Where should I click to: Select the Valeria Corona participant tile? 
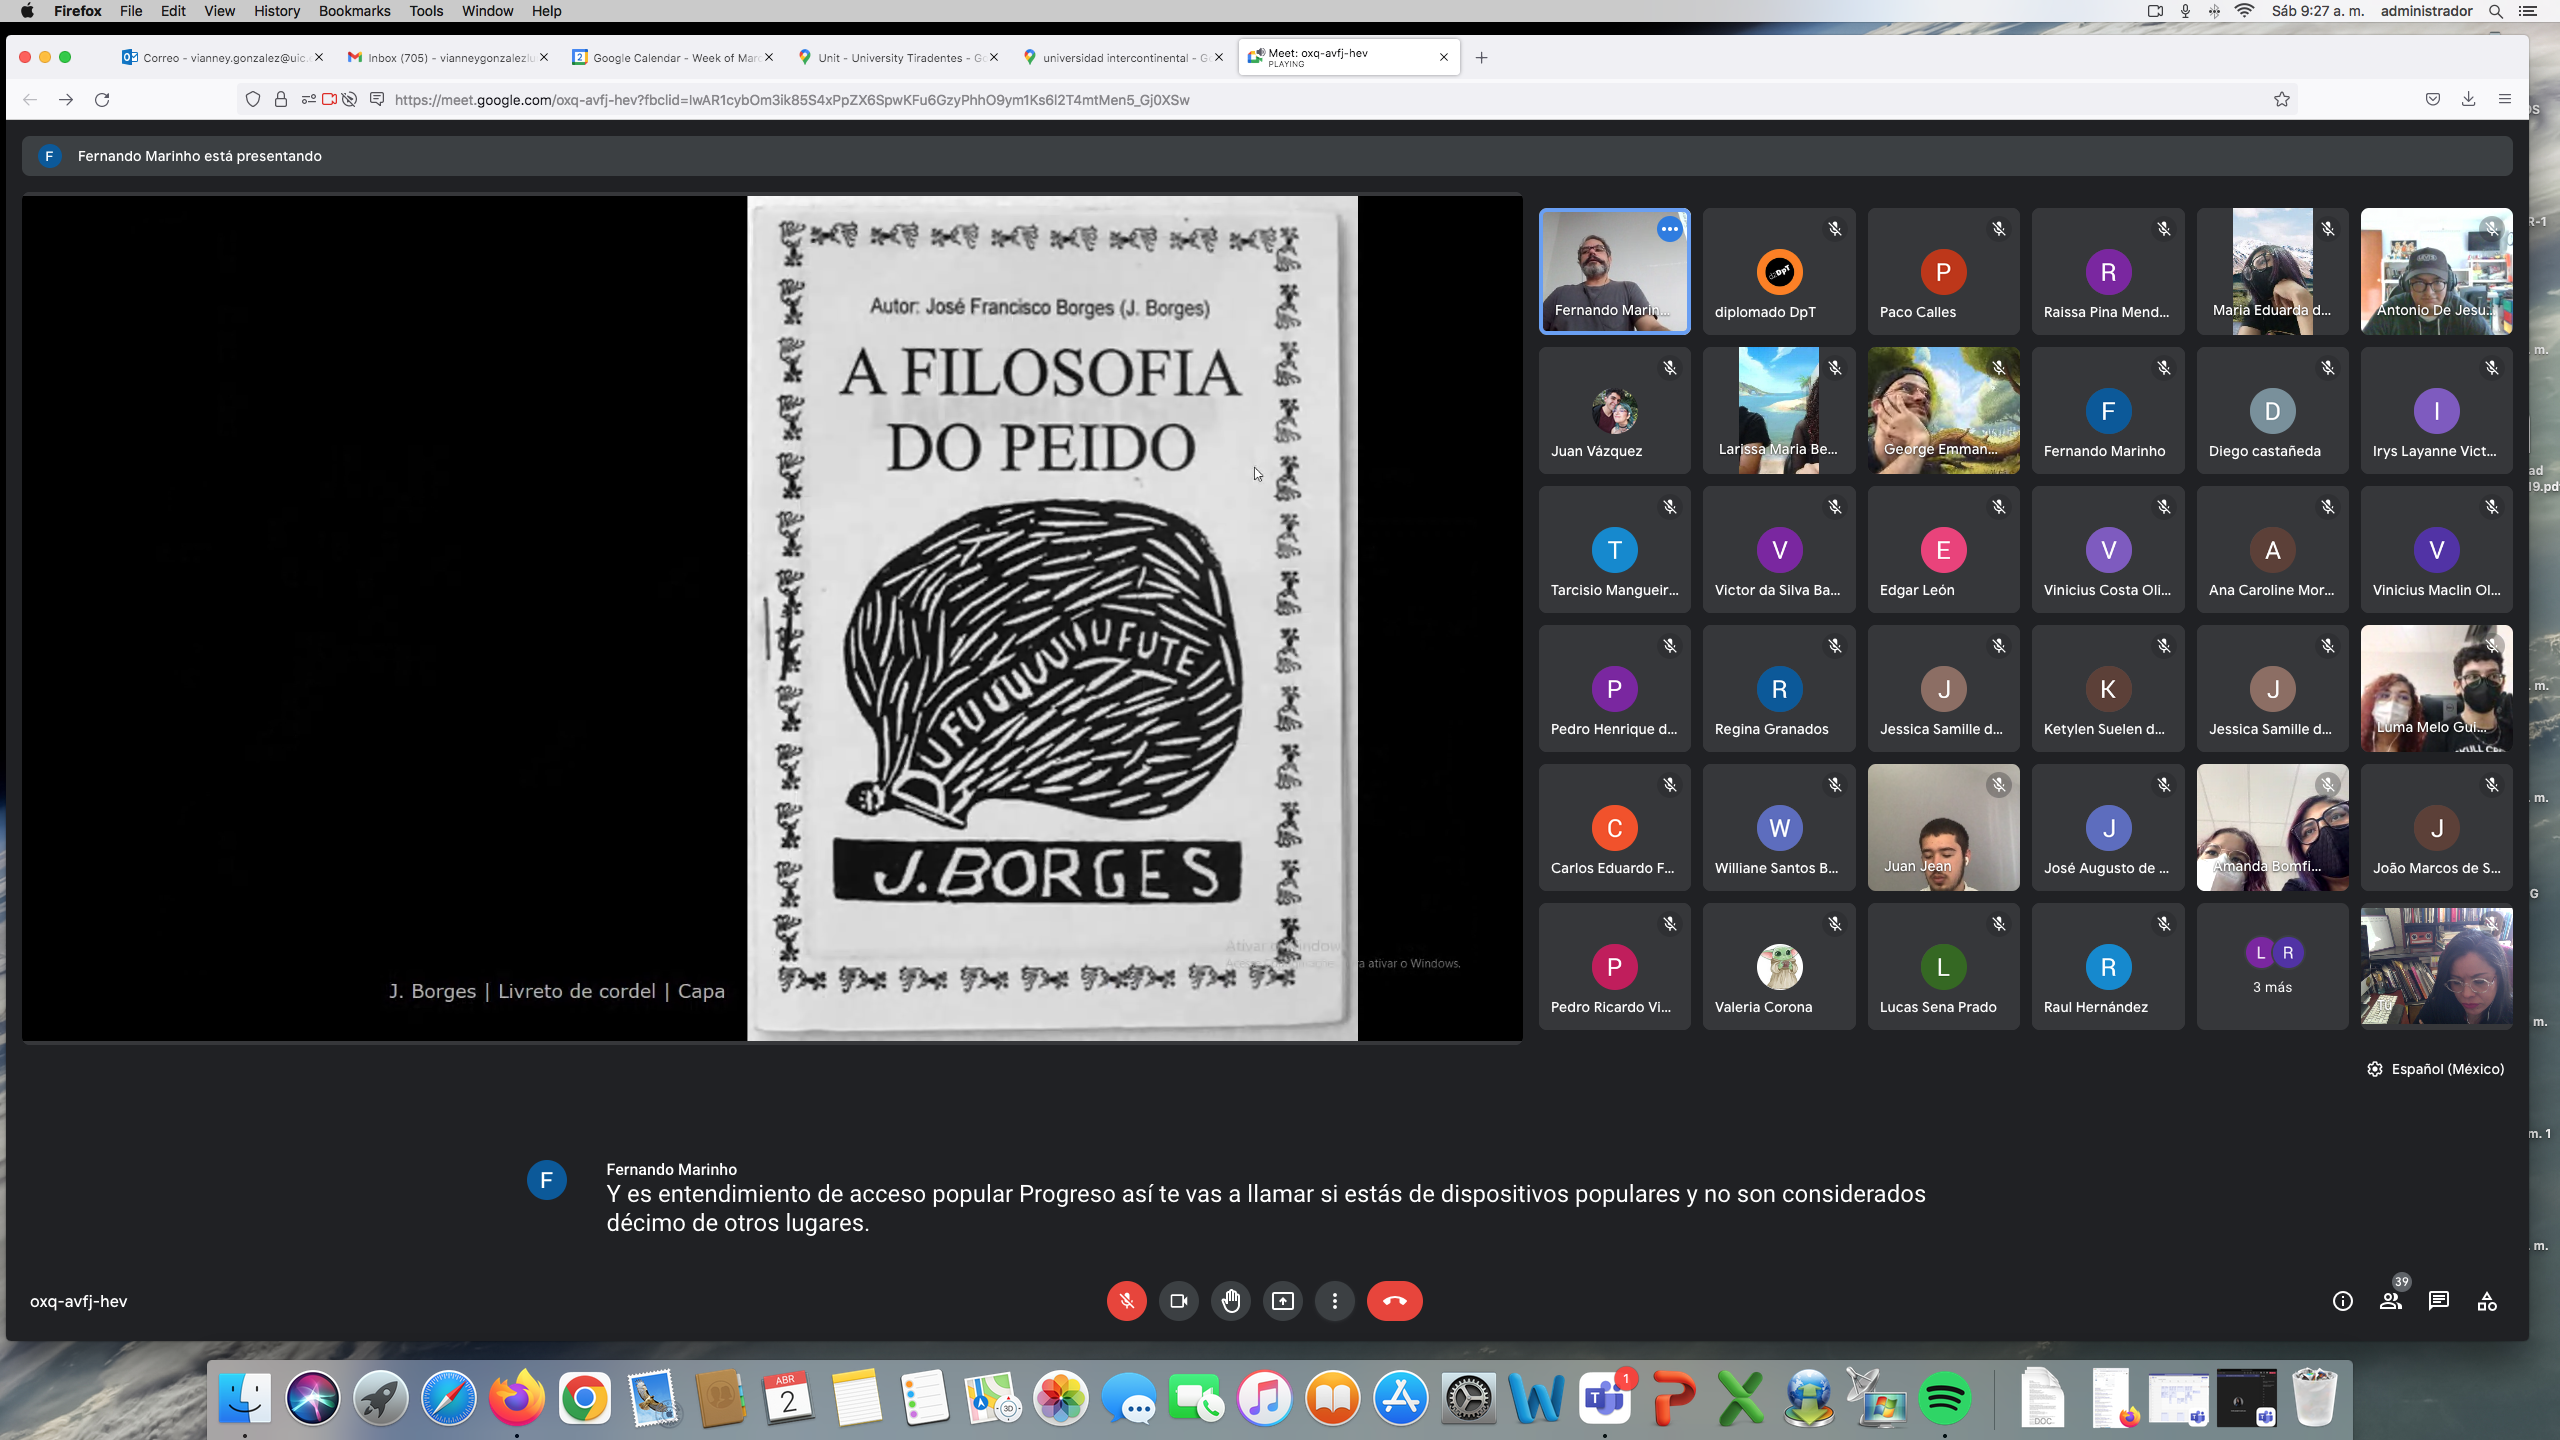[1778, 966]
